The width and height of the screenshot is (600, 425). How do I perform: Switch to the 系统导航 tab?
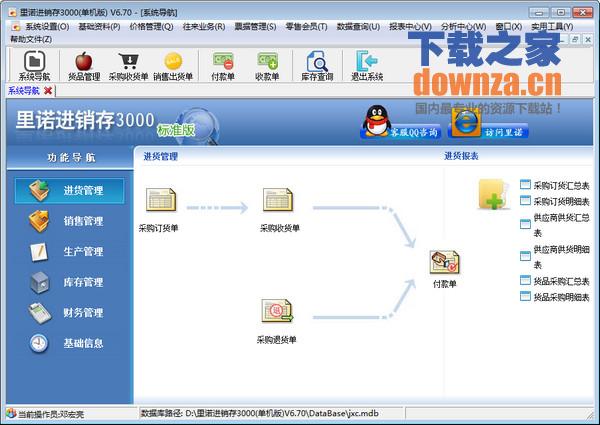point(24,91)
